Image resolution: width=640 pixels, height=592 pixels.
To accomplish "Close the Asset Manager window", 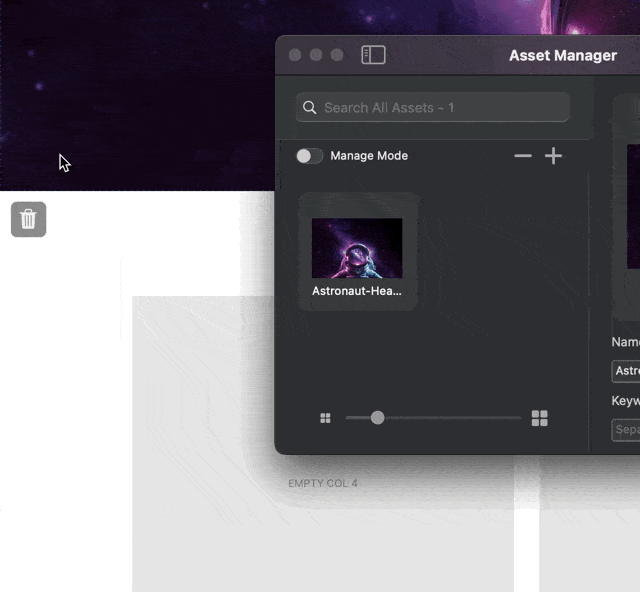I will pyautogui.click(x=295, y=55).
